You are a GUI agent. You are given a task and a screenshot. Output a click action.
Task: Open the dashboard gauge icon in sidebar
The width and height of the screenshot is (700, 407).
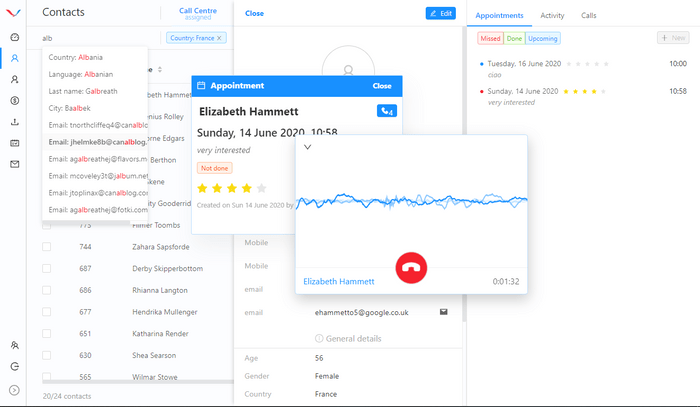pos(14,37)
